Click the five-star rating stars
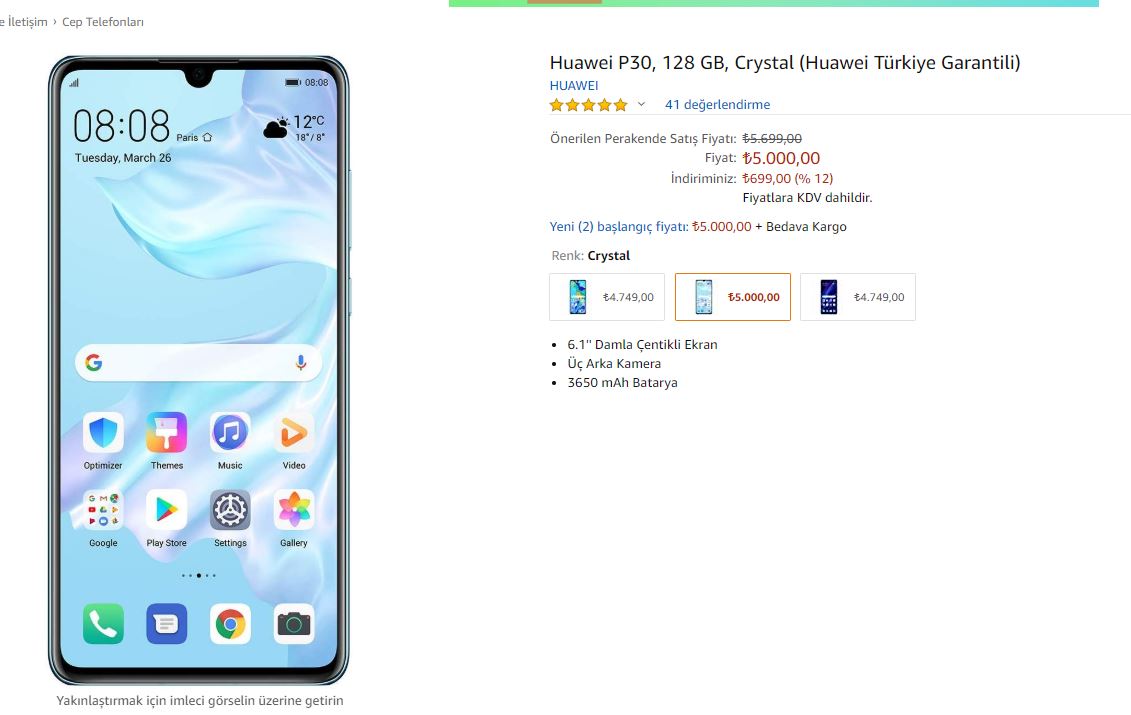 [589, 105]
